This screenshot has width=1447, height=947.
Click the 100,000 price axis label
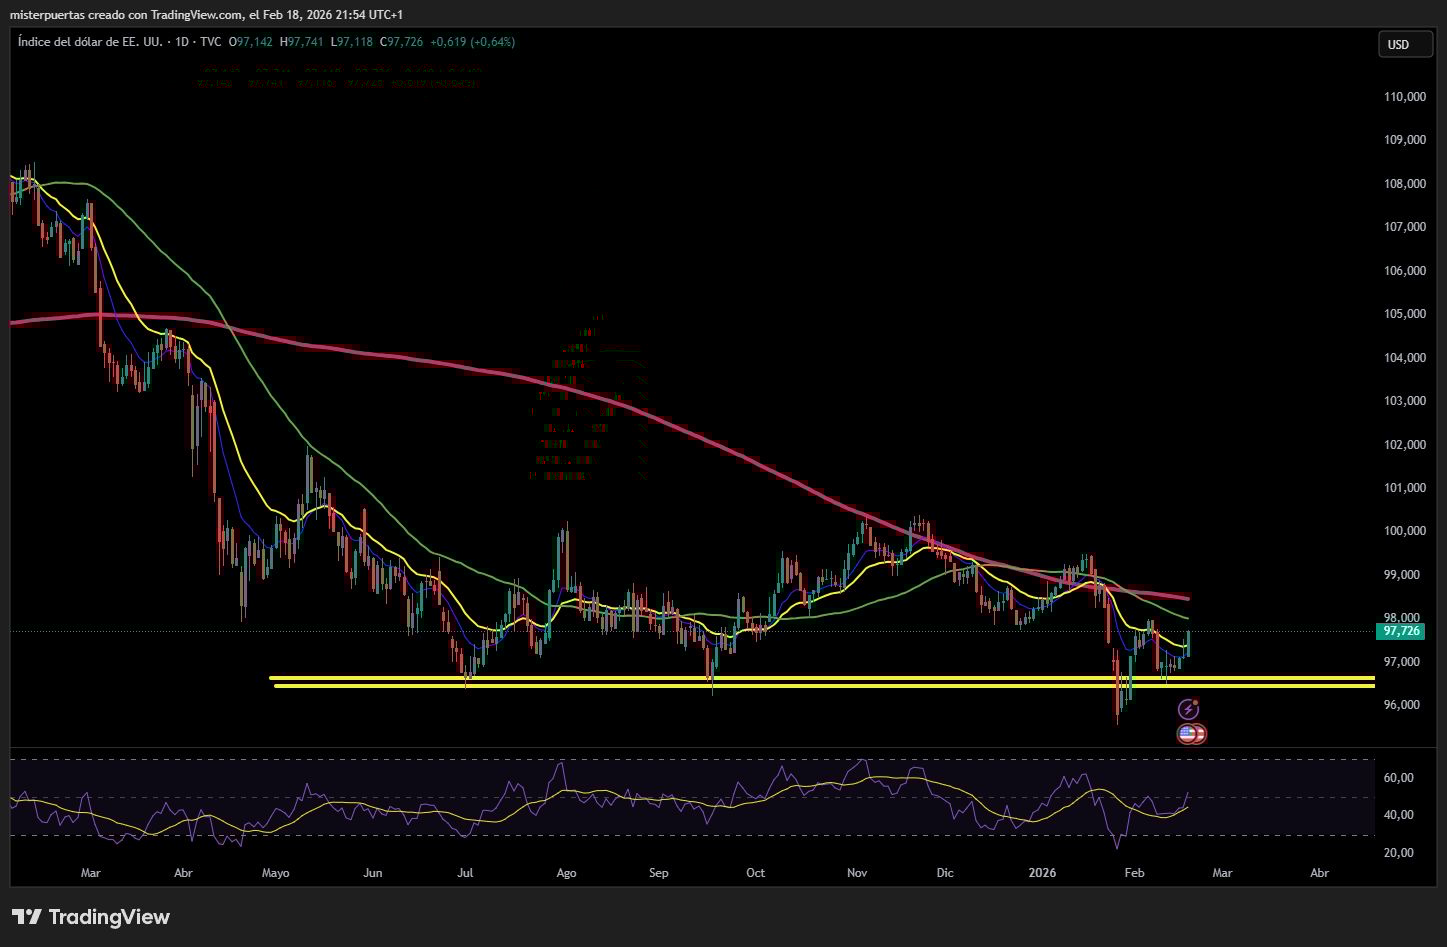(x=1405, y=531)
